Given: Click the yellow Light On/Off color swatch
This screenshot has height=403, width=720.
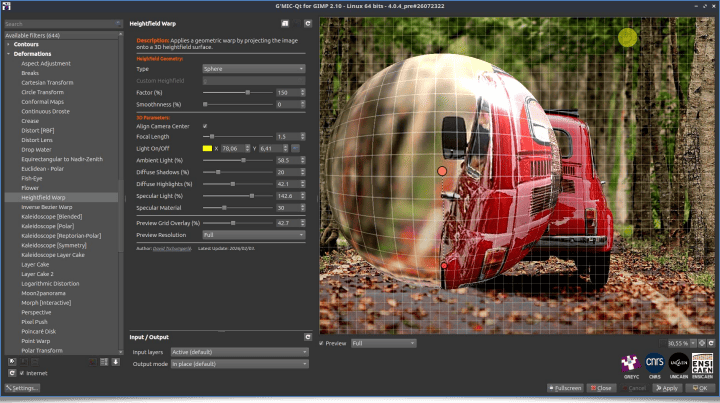Looking at the screenshot, I should [x=207, y=148].
